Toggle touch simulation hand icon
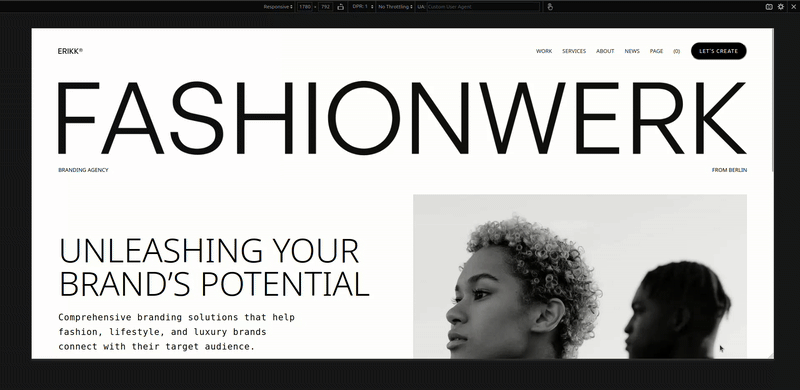 click(550, 7)
